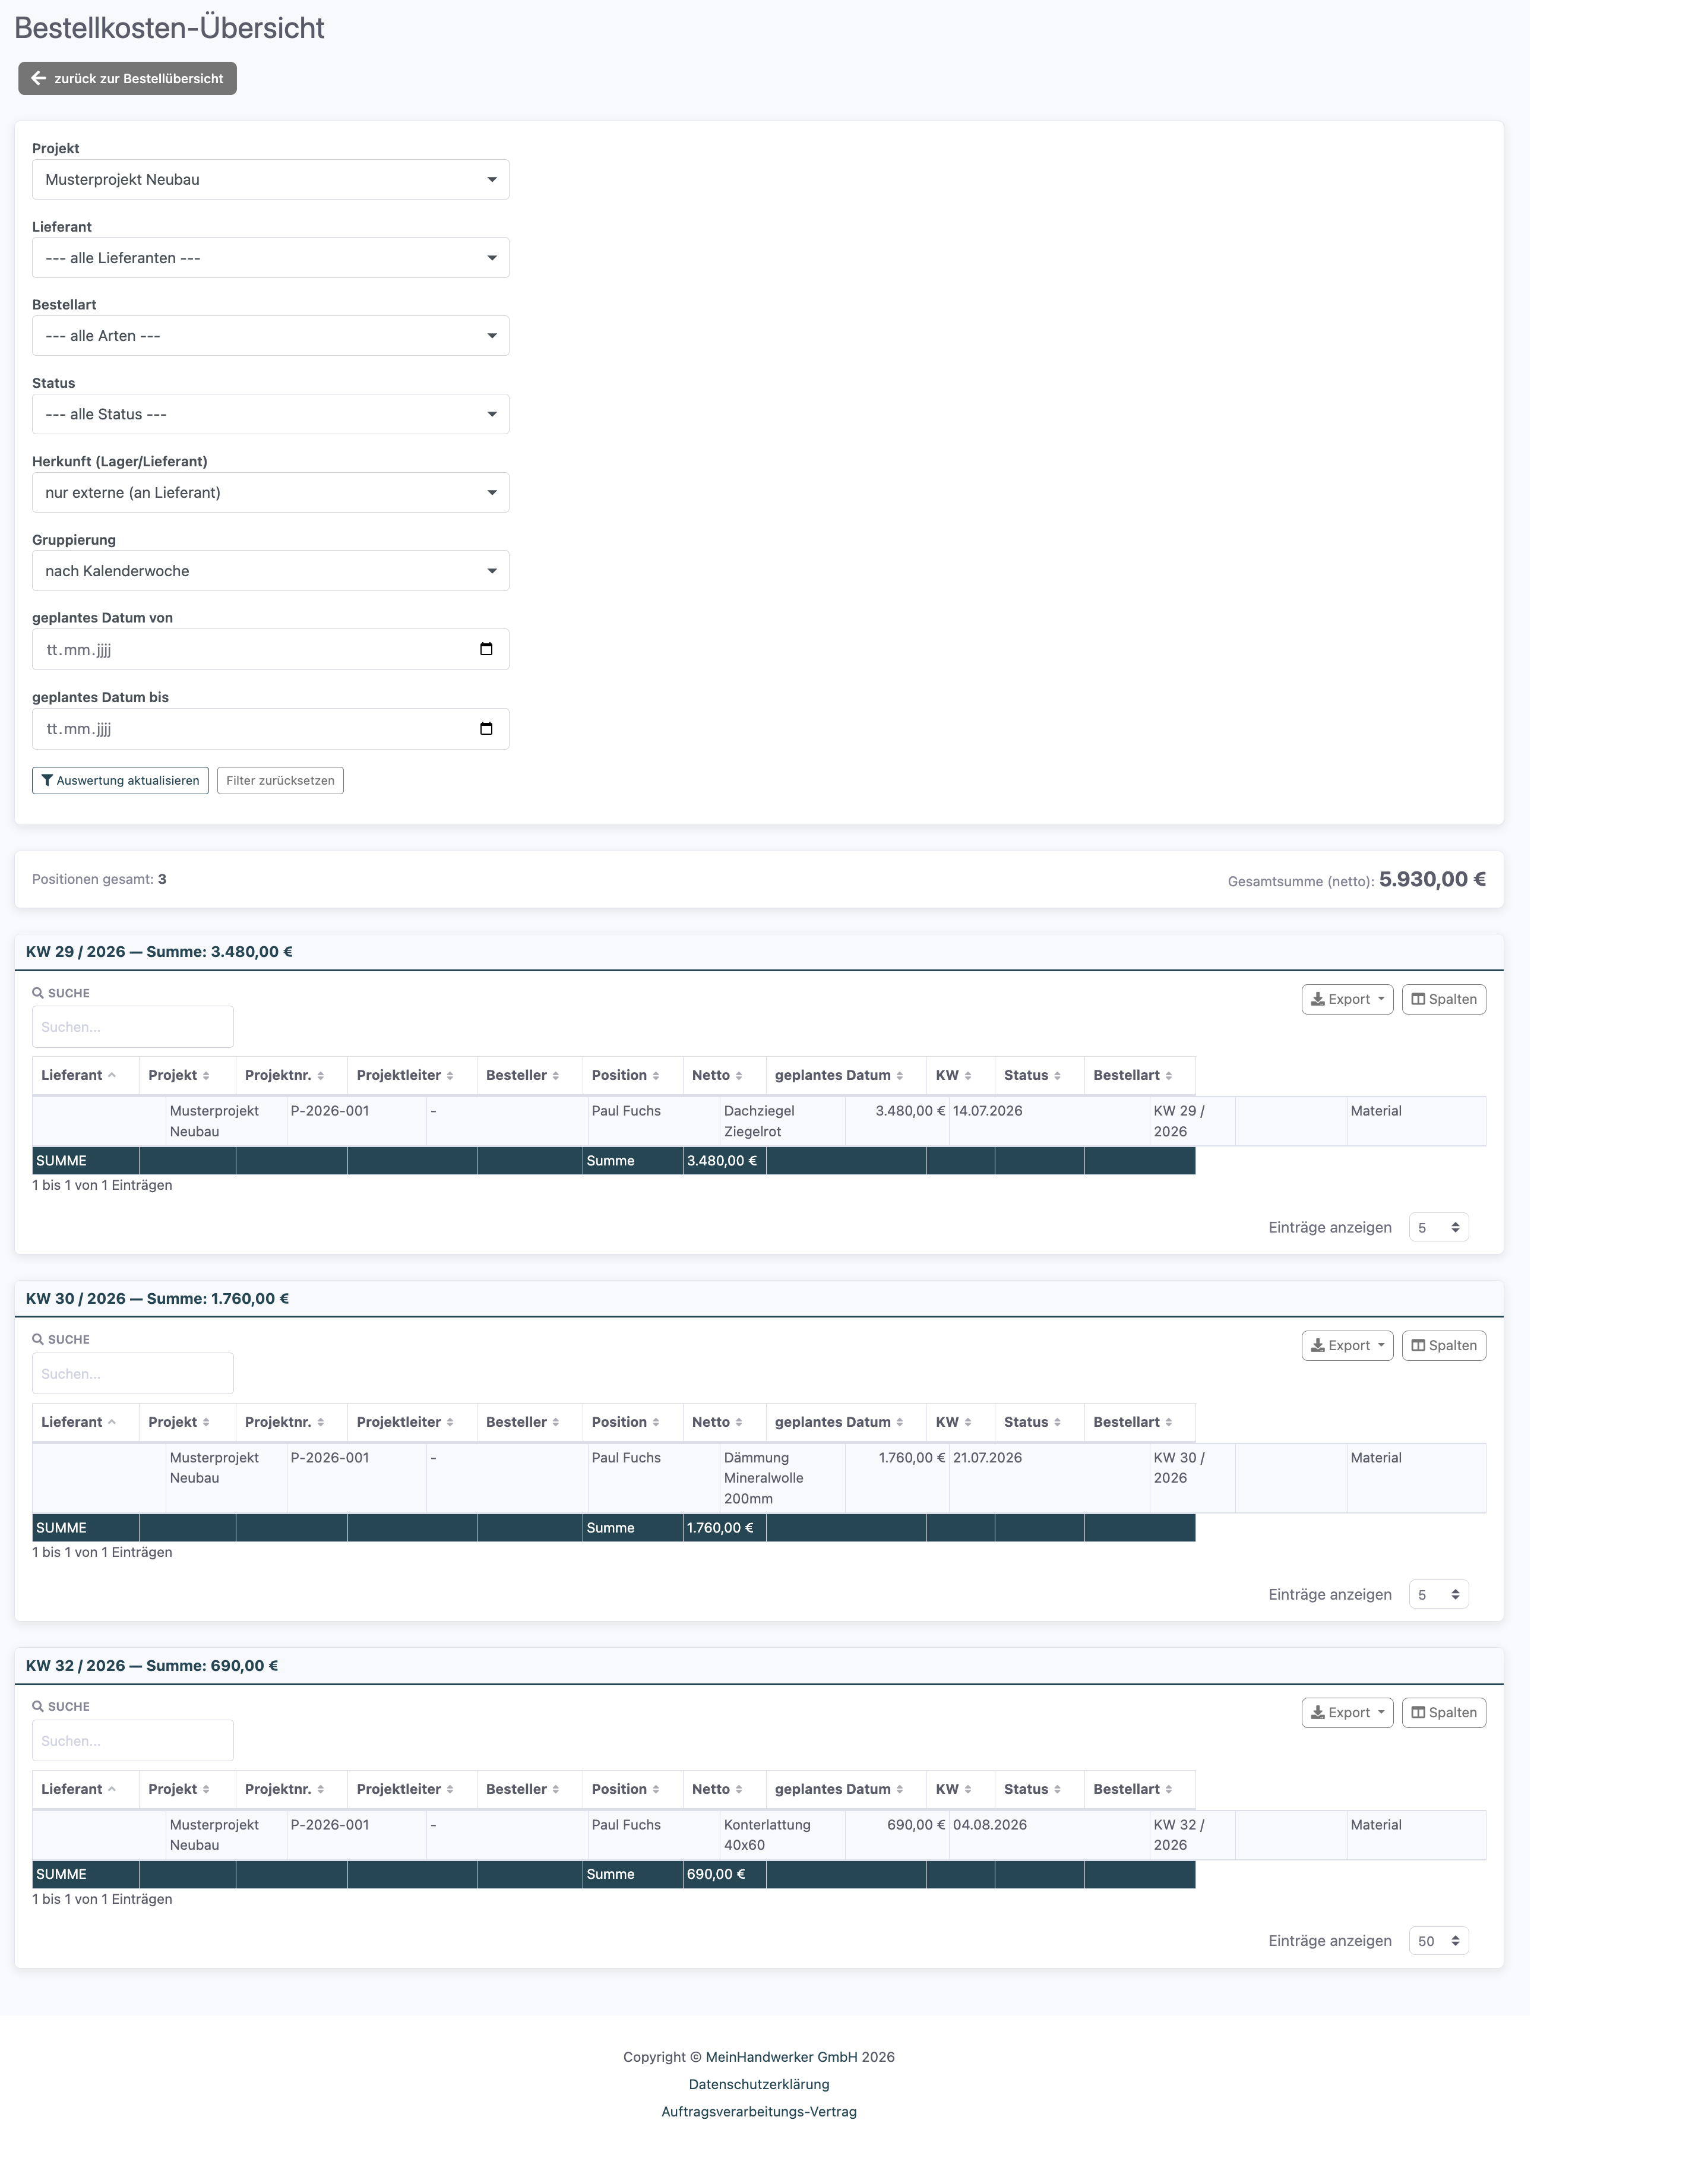Open Export dropdown in KW 29 section
The height and width of the screenshot is (2180, 1708).
pyautogui.click(x=1347, y=999)
